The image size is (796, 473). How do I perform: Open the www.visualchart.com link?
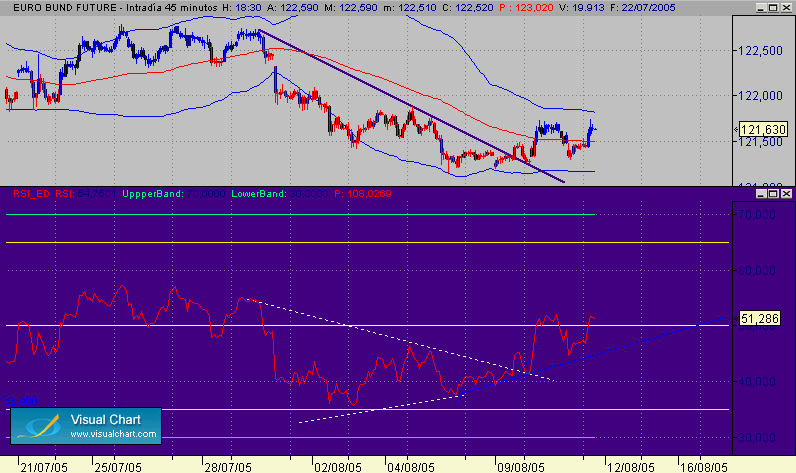click(113, 434)
